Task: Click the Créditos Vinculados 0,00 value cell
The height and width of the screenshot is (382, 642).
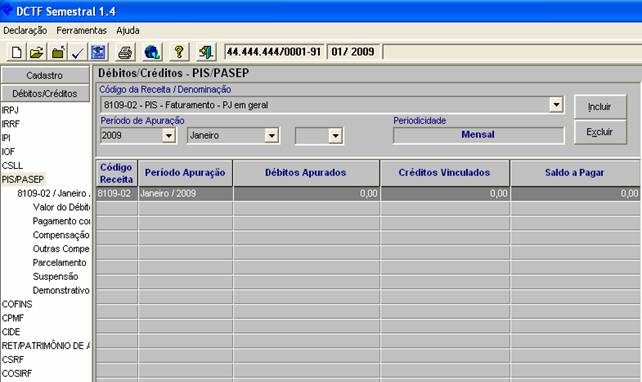Action: [445, 194]
